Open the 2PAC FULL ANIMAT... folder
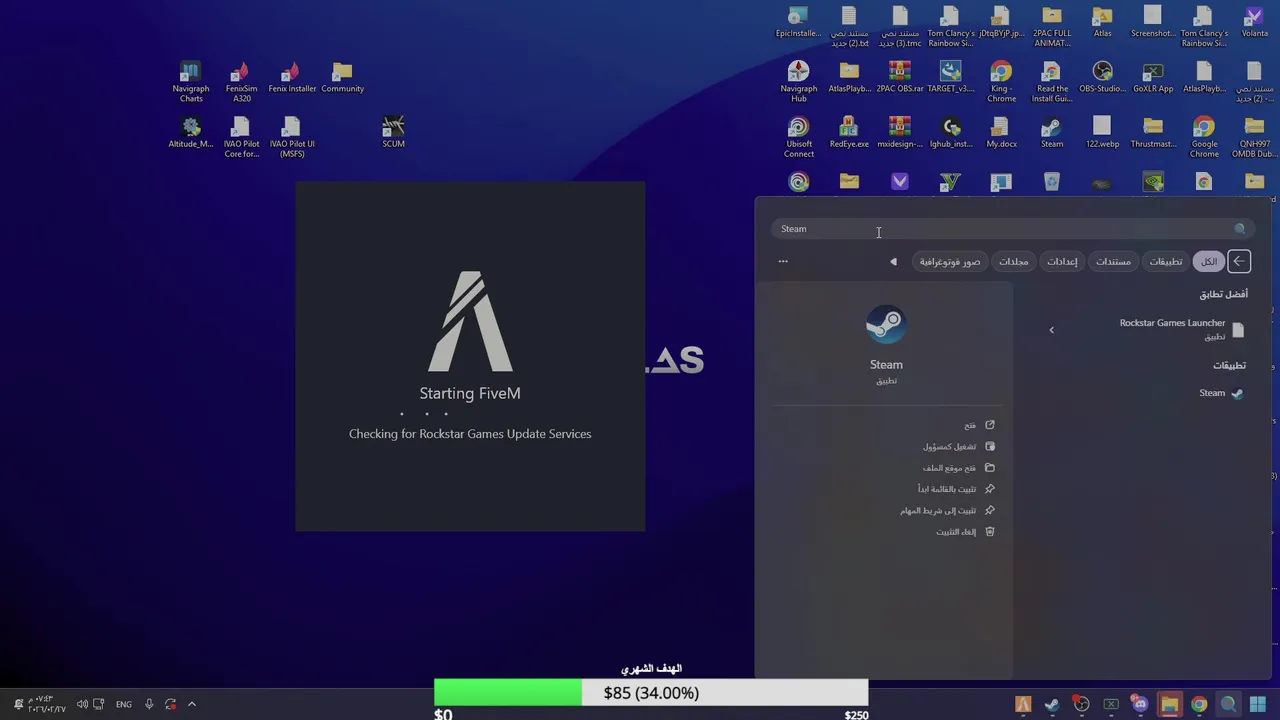Screen dimensions: 1280x720 click(1052, 27)
